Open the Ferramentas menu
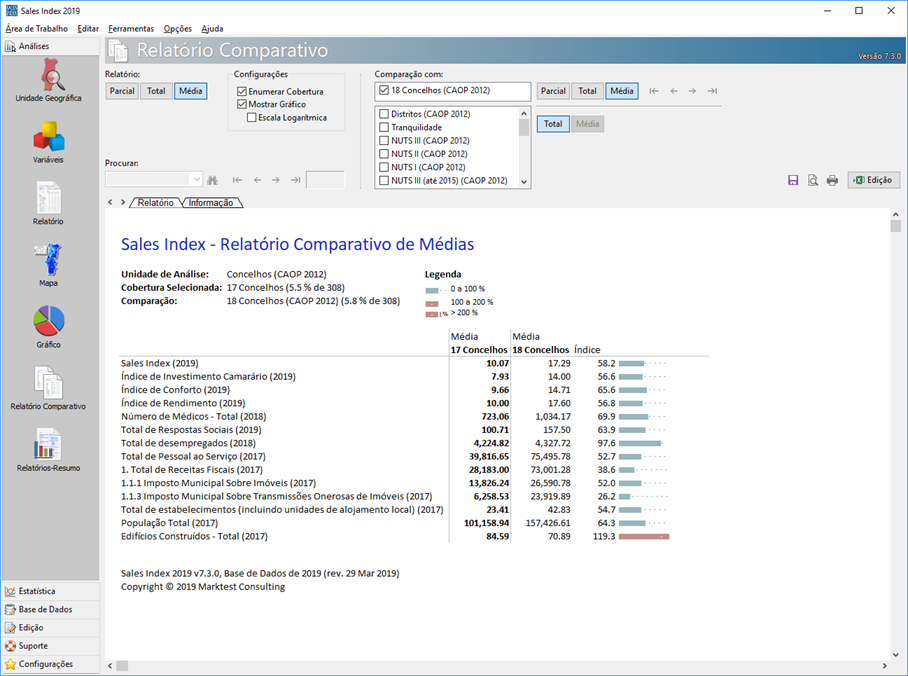 pyautogui.click(x=131, y=29)
